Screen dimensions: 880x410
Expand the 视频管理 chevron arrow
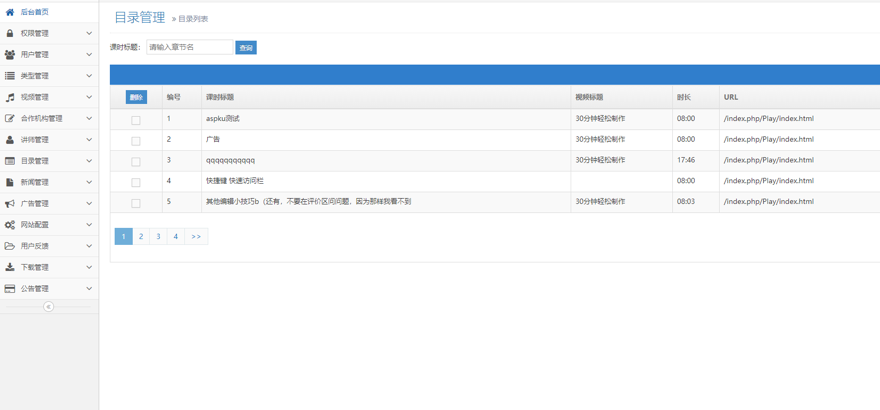point(89,97)
